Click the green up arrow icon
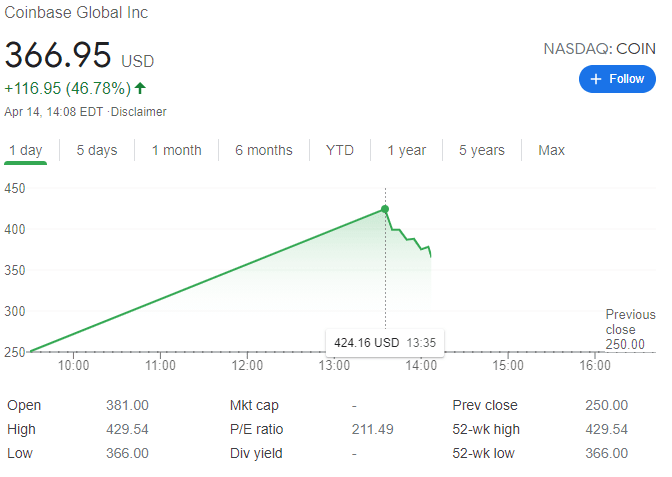672x477 pixels. pyautogui.click(x=140, y=88)
